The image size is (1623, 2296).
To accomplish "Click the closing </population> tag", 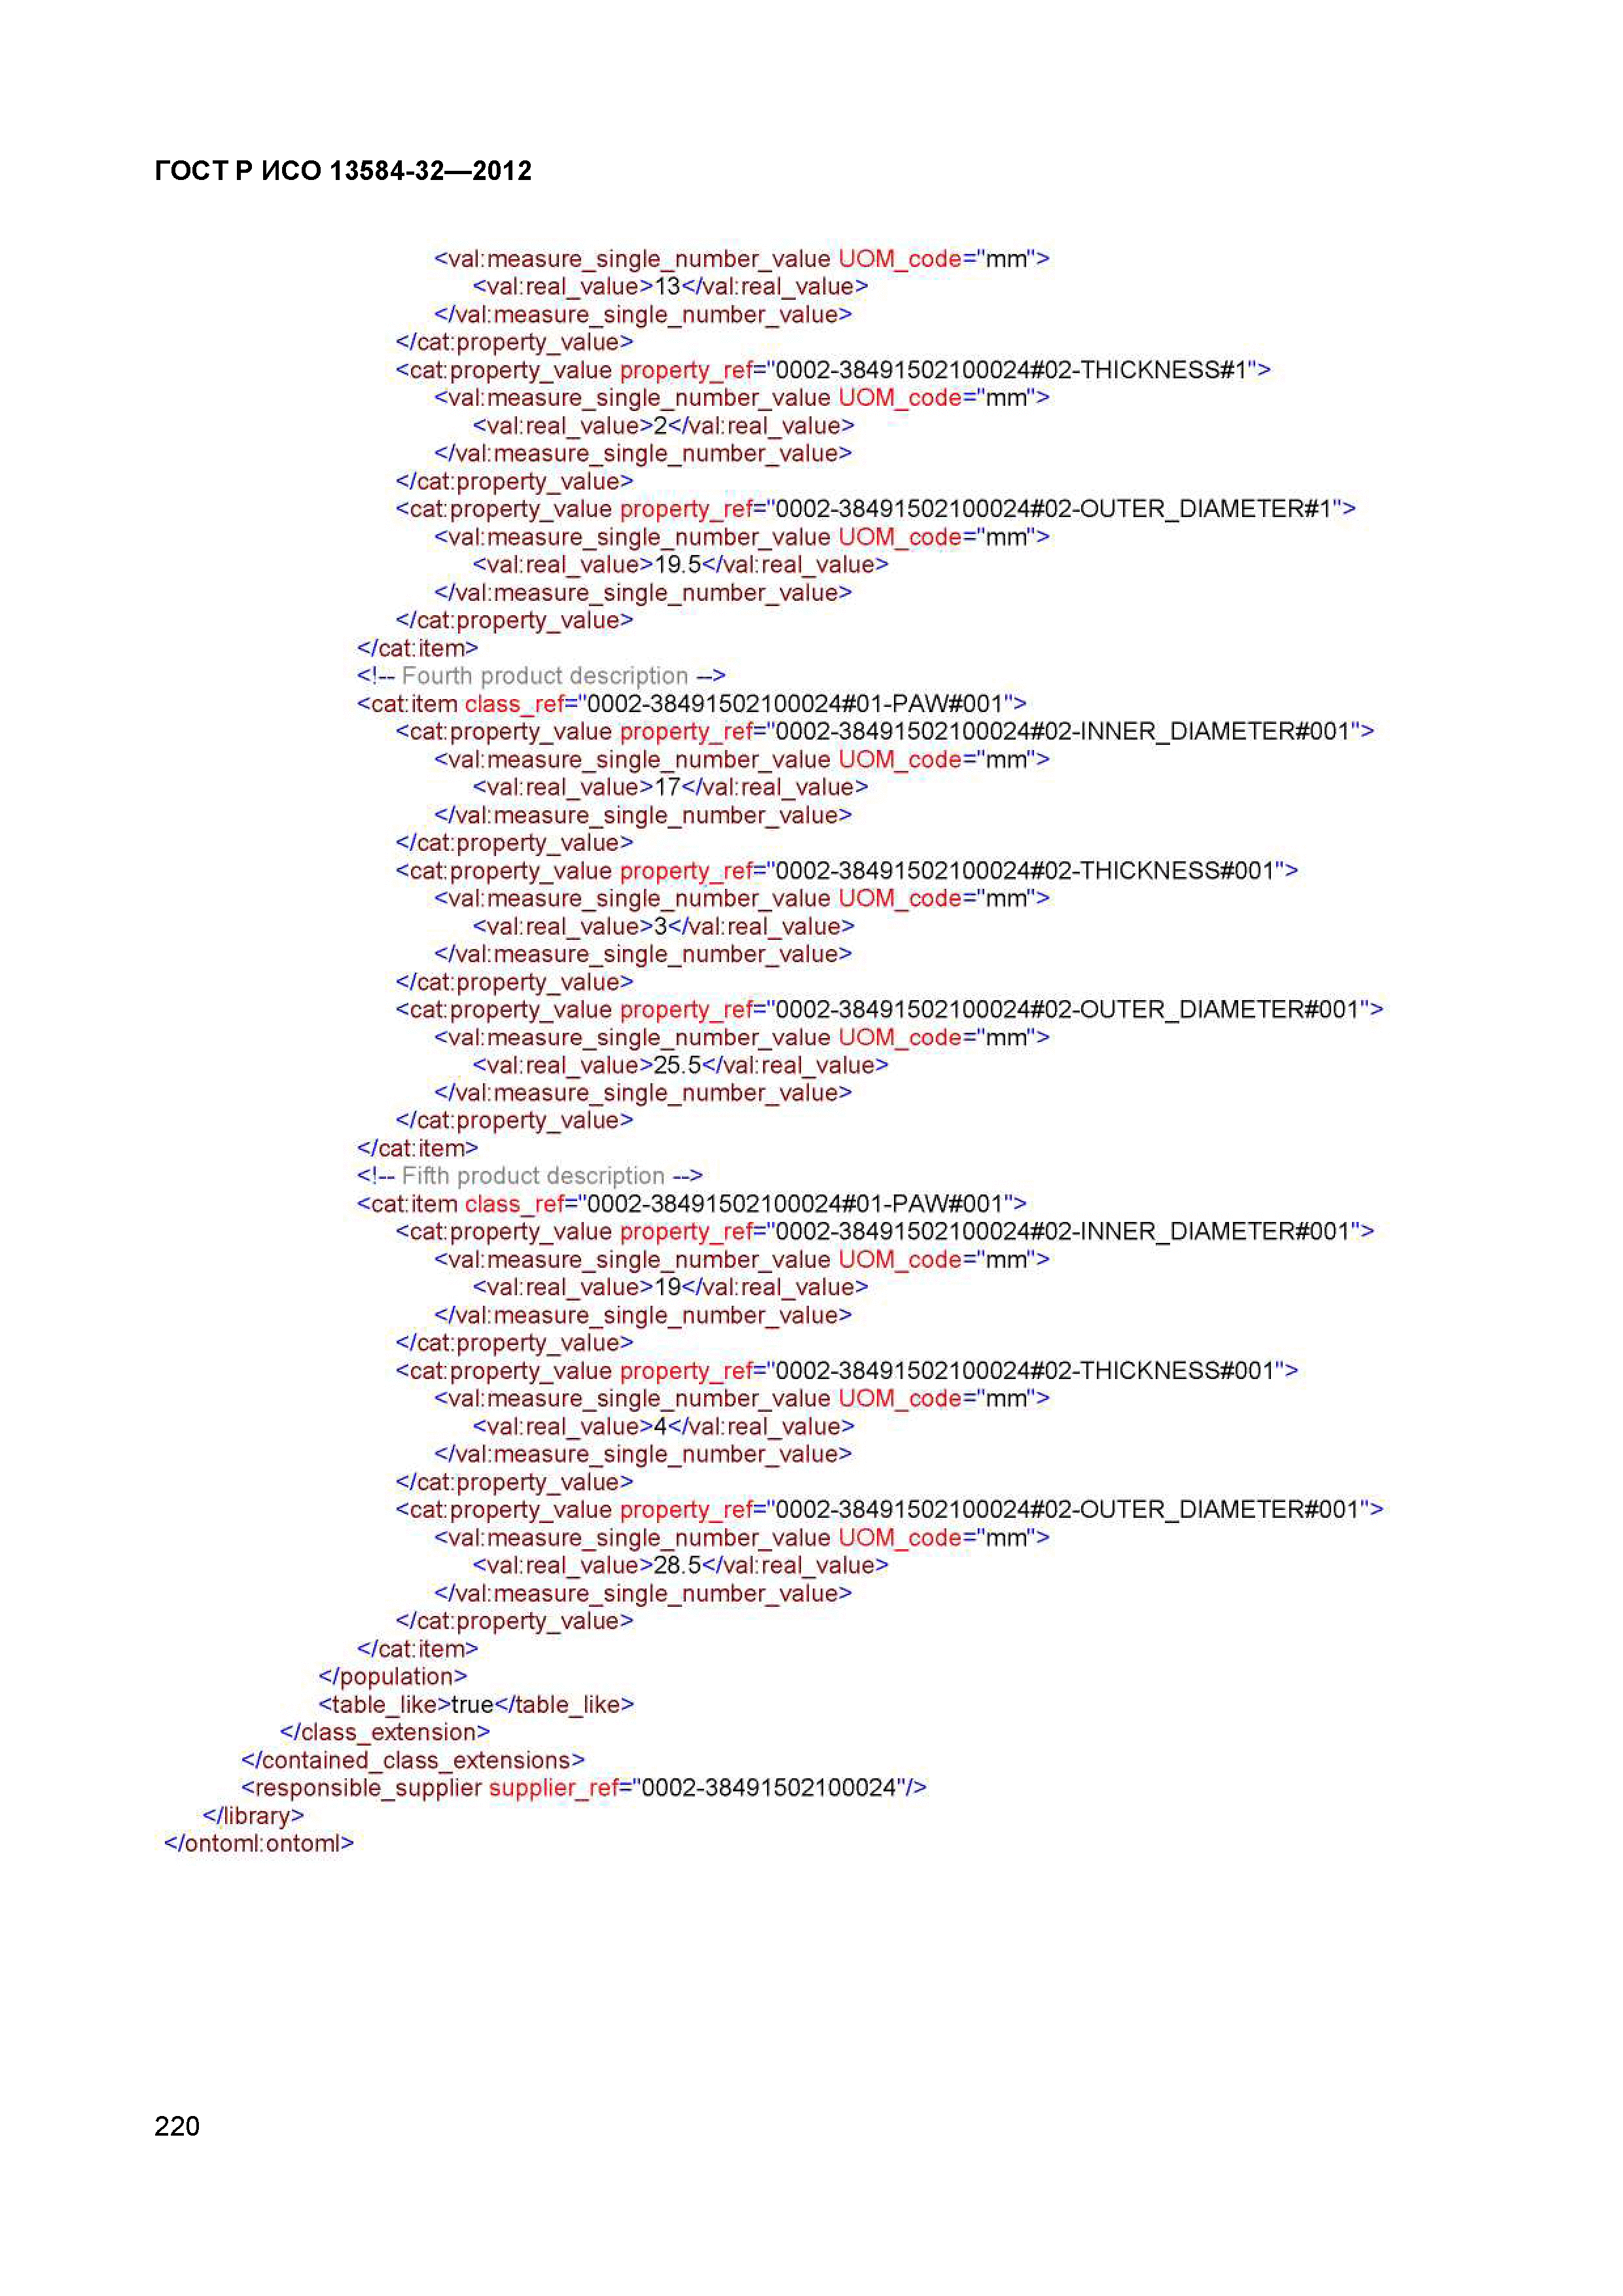I will pos(393,1677).
